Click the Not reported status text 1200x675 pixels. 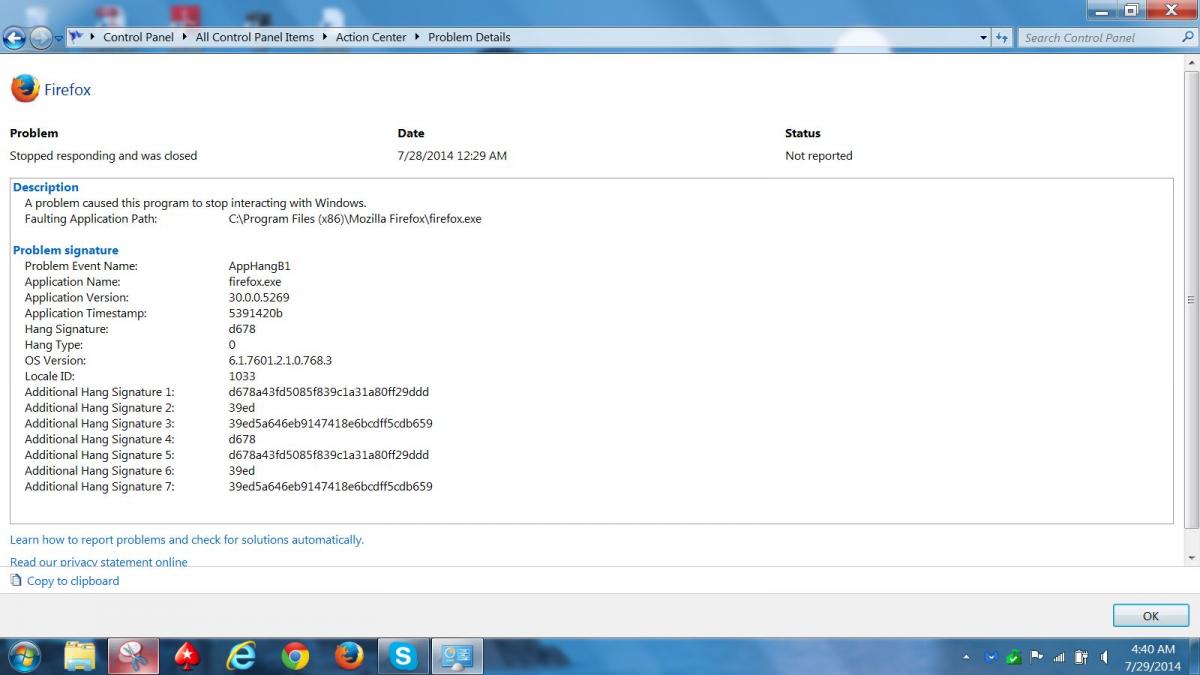pyautogui.click(x=819, y=156)
